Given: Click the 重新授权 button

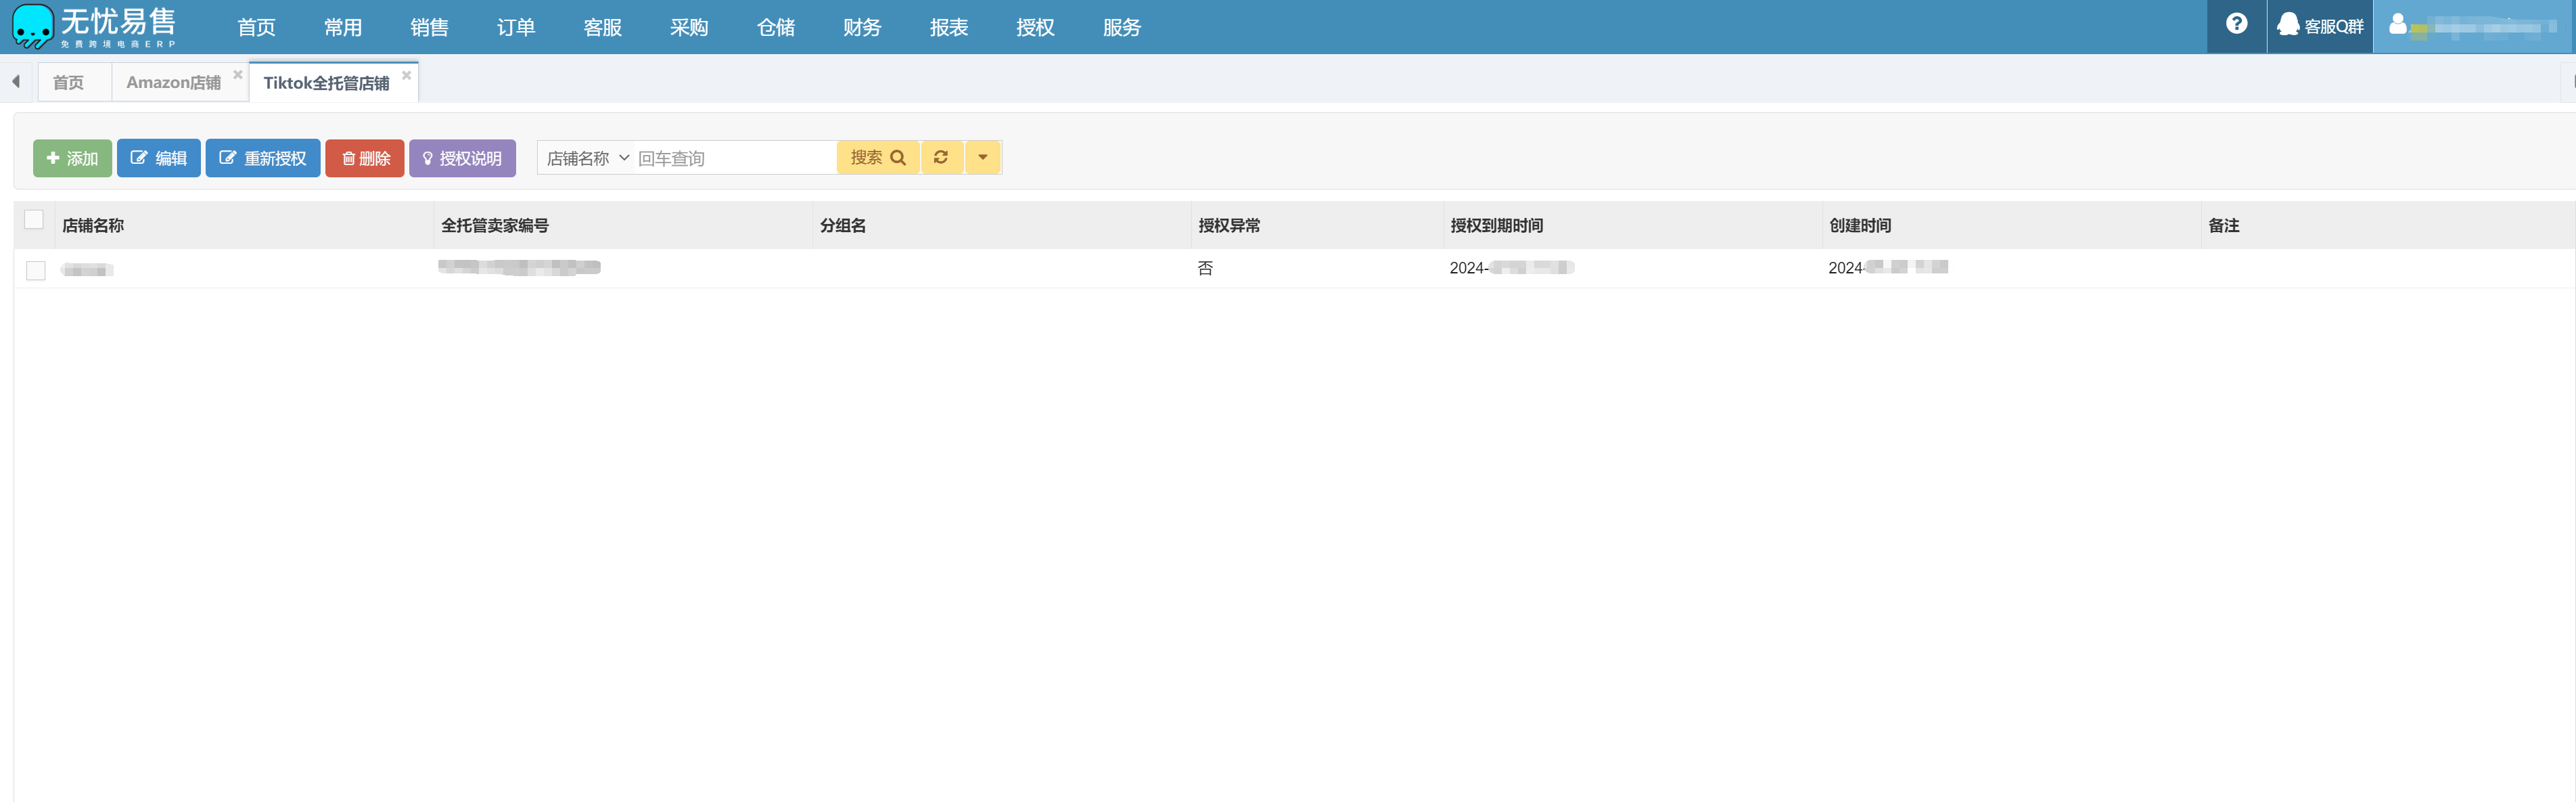Looking at the screenshot, I should [262, 158].
